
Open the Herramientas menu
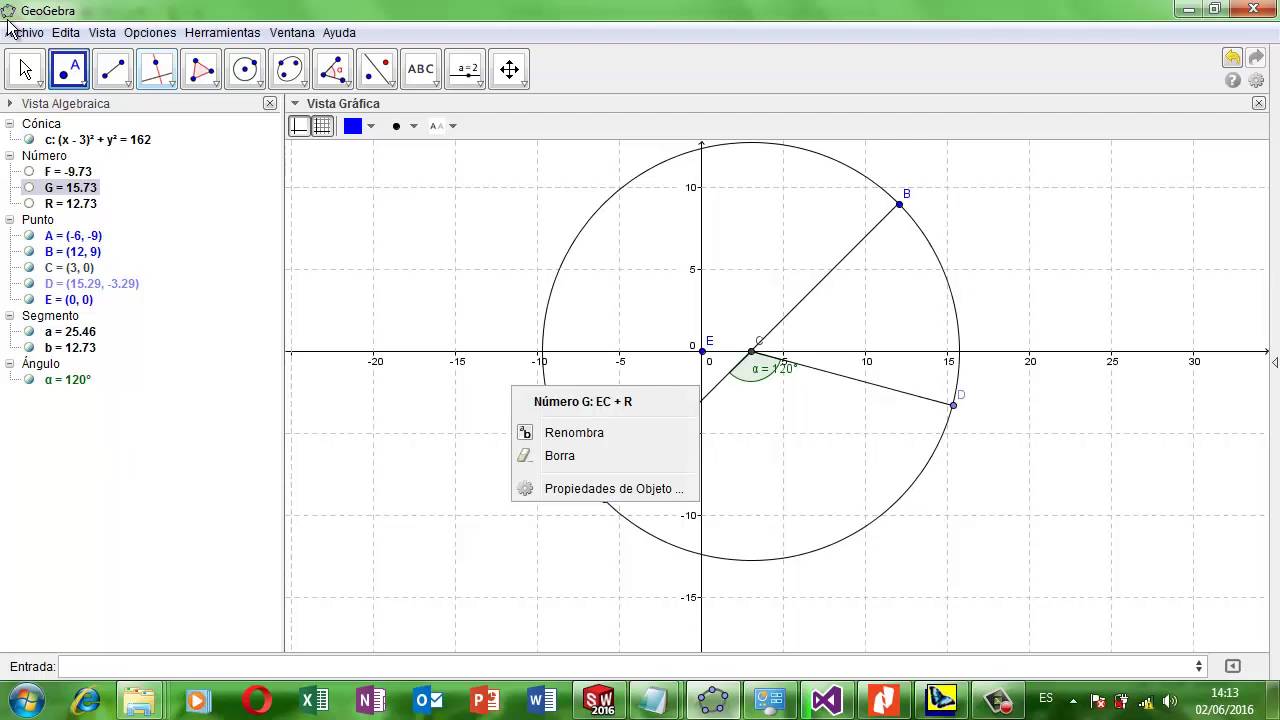[x=222, y=33]
